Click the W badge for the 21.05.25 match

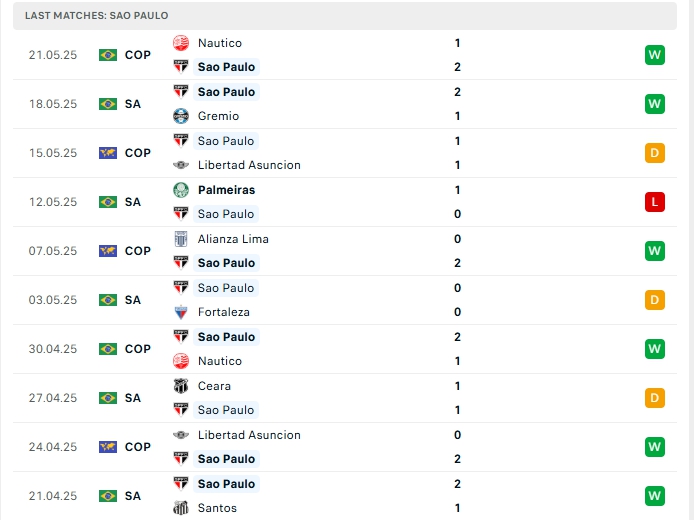655,55
